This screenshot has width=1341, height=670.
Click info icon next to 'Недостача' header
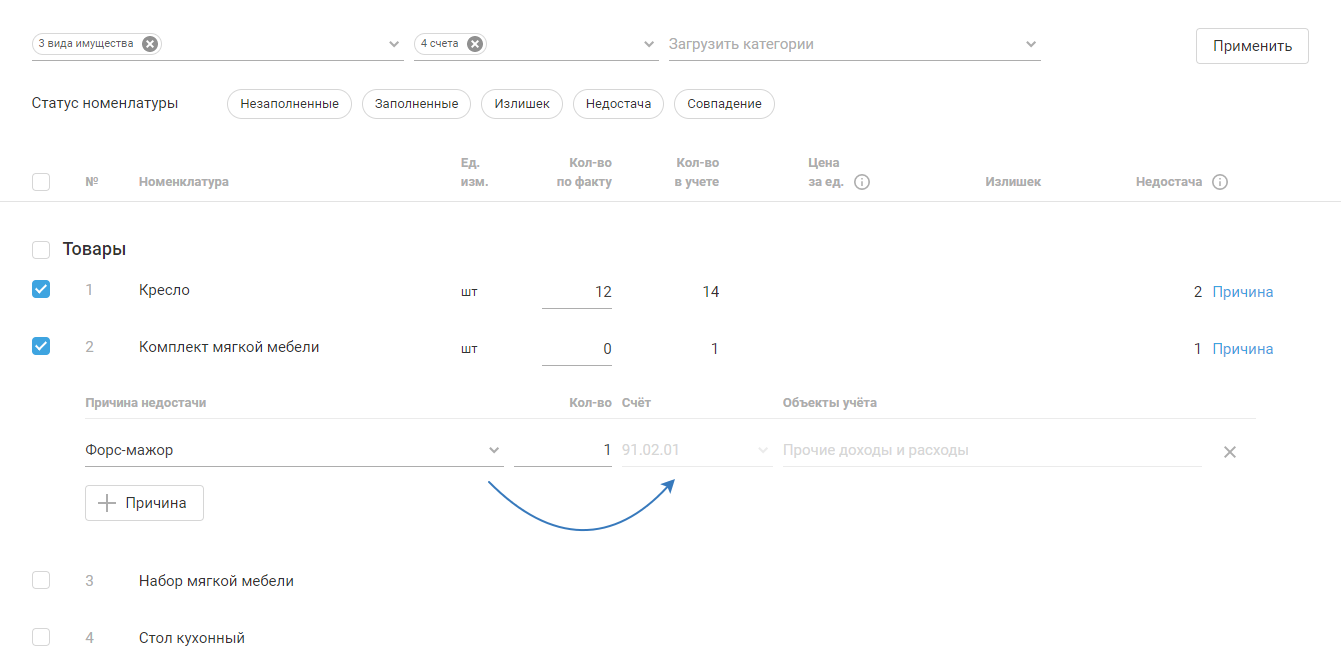(1219, 182)
